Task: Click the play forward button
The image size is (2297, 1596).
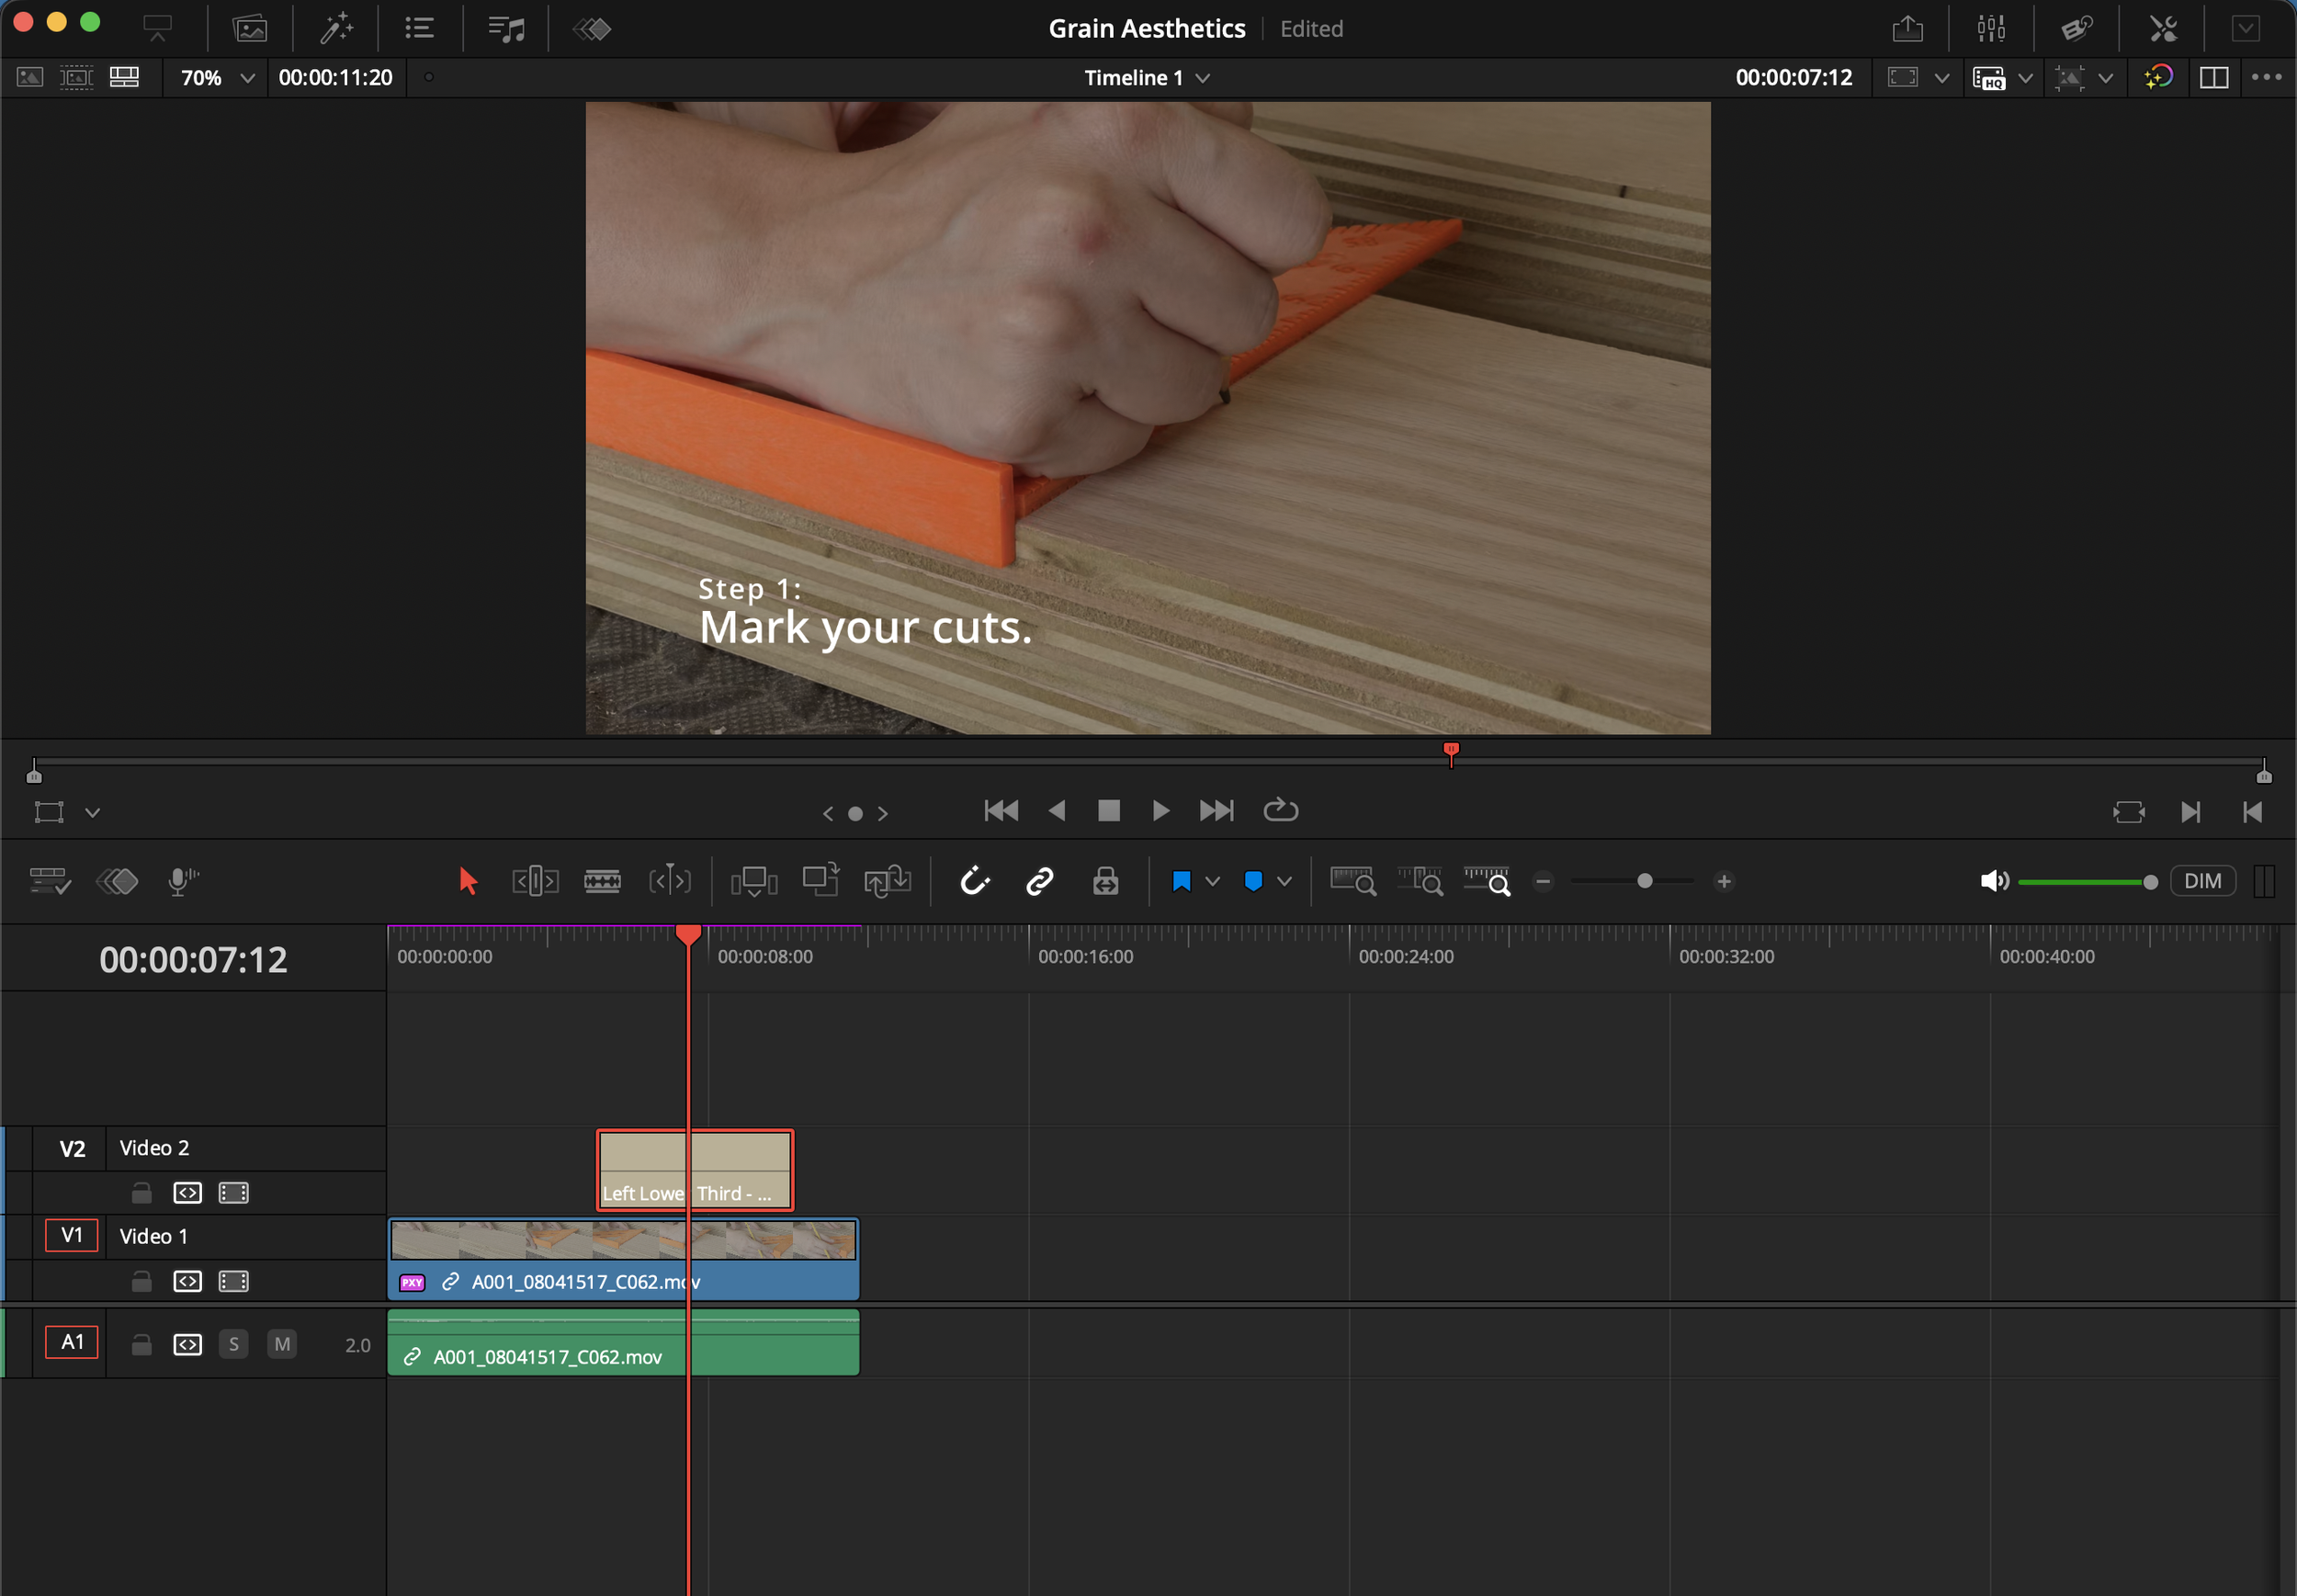Action: pyautogui.click(x=1160, y=811)
